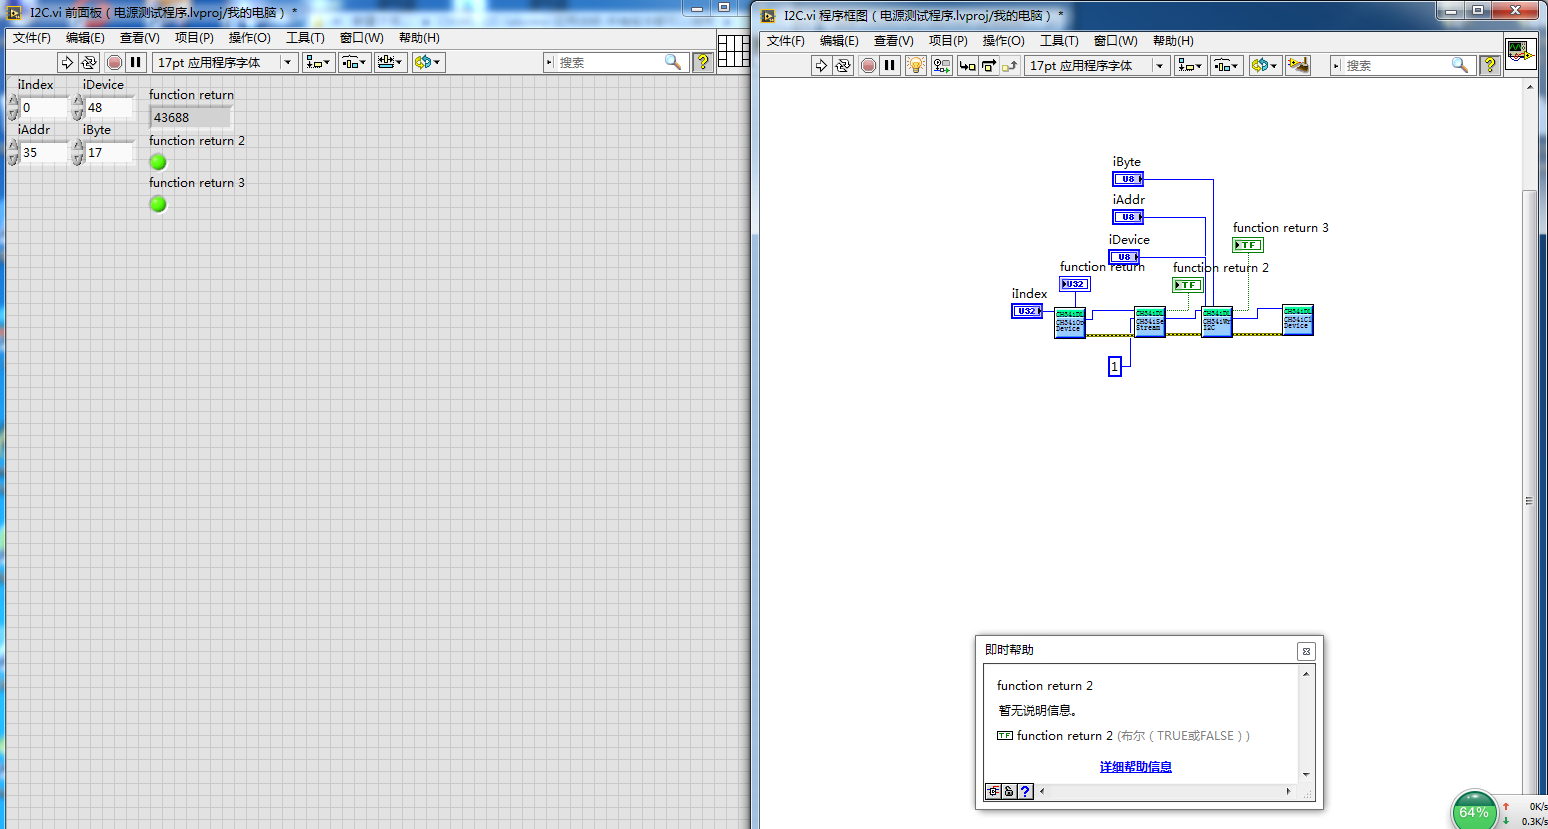The height and width of the screenshot is (829, 1548).
Task: Click function return 2 green LED
Action: (158, 162)
